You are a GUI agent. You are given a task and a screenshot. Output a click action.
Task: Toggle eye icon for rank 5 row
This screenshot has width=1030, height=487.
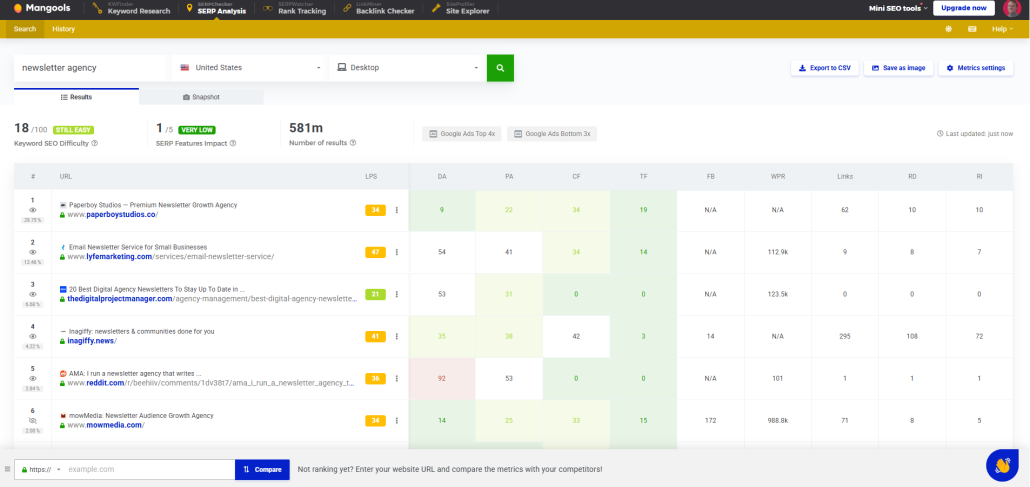coord(33,378)
